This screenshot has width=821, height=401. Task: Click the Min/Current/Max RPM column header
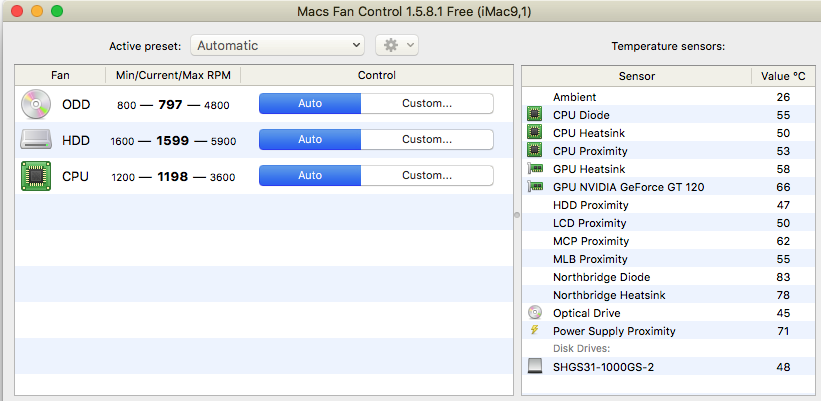click(173, 75)
